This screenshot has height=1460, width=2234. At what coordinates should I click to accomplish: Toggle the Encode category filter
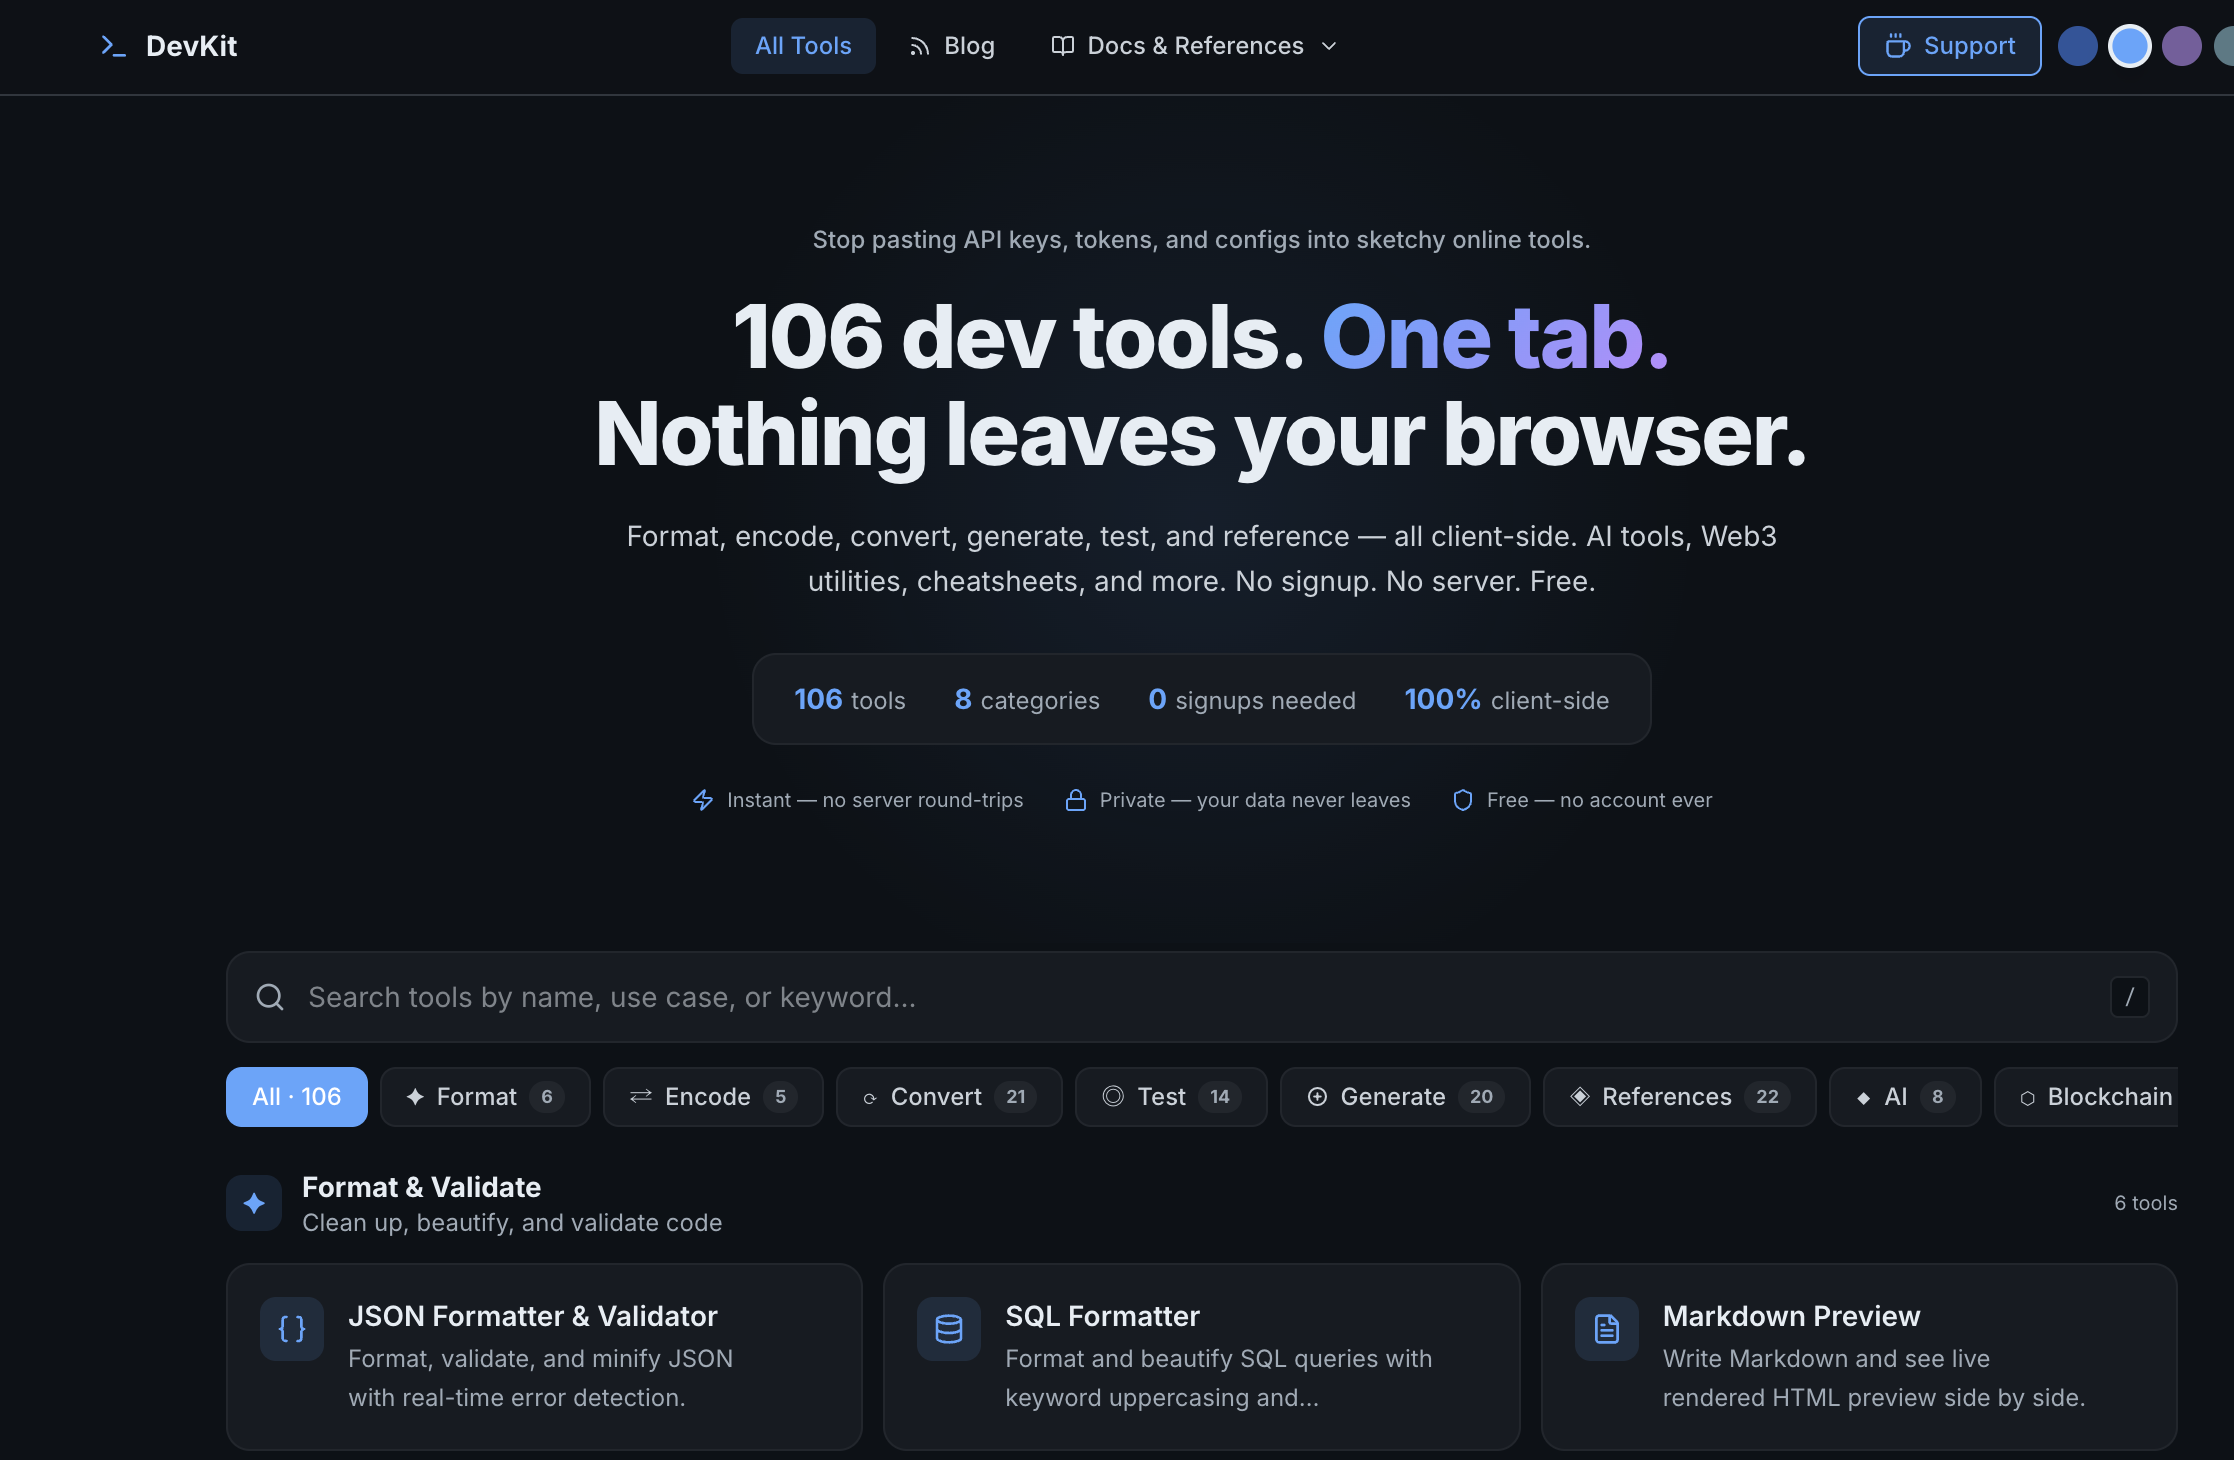pyautogui.click(x=713, y=1096)
